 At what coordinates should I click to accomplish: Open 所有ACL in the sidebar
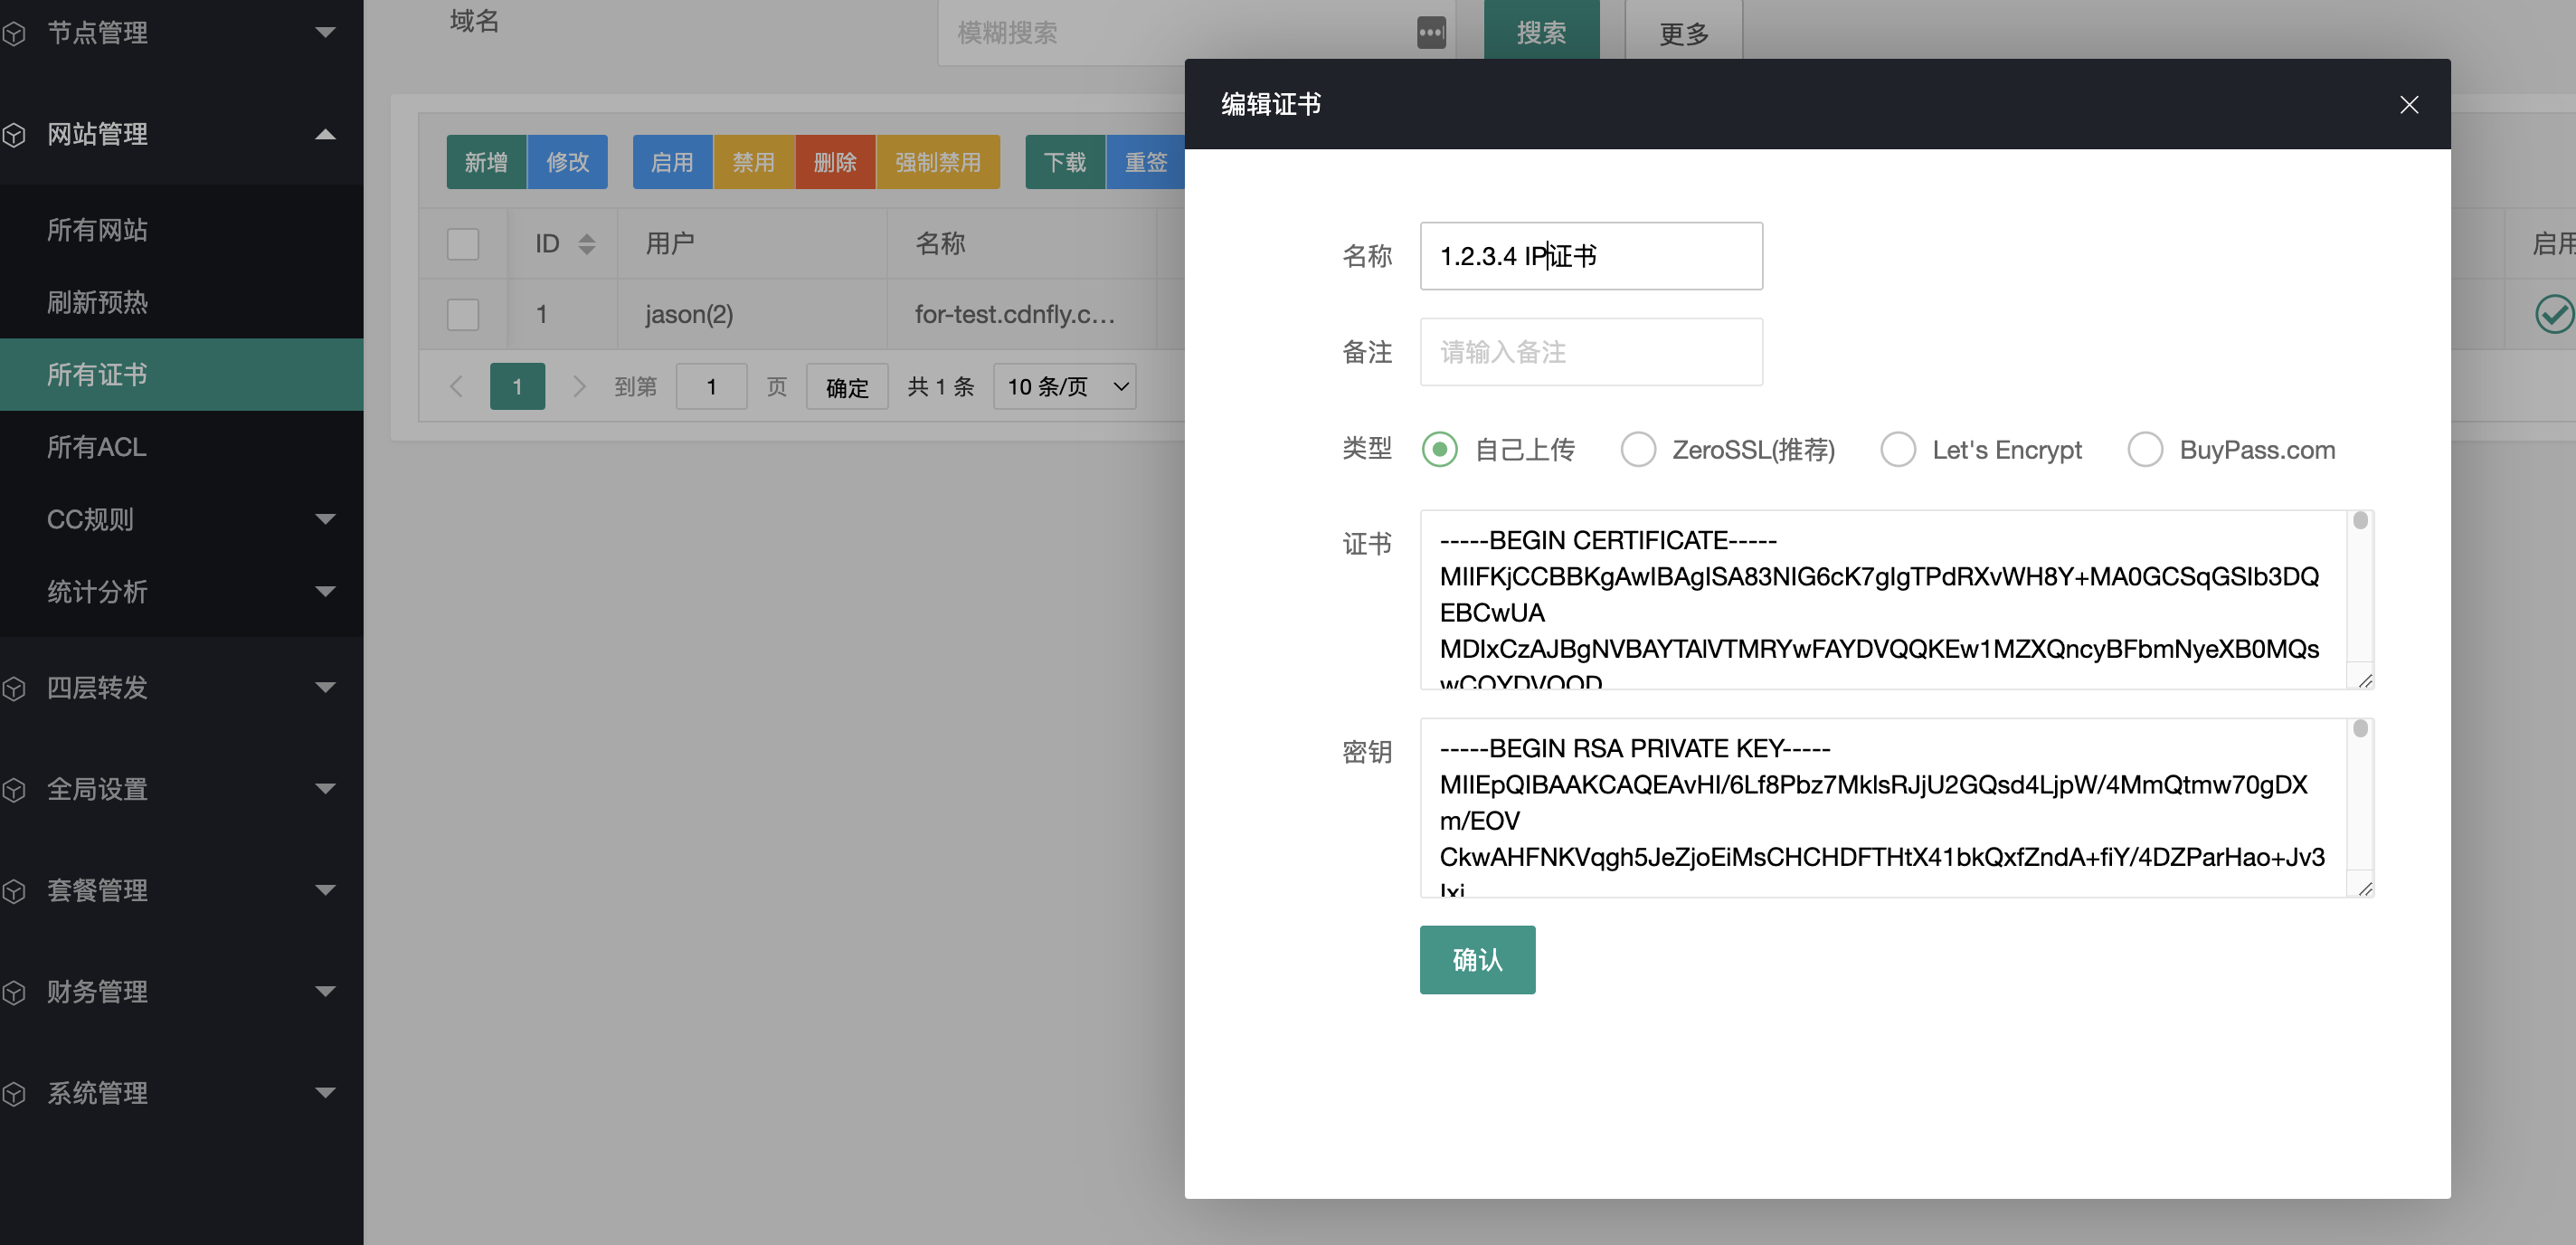pos(97,447)
